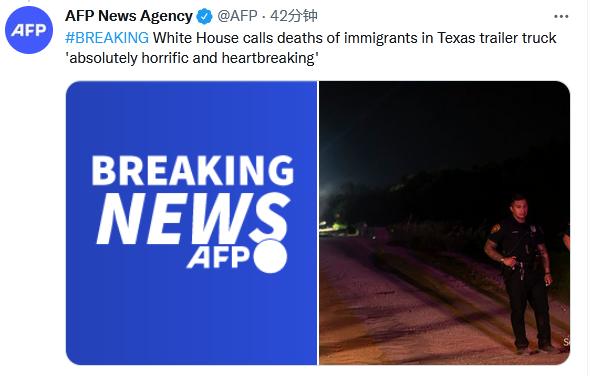This screenshot has height=376, width=595.
Task: Open the nighttime police officer photo
Action: tap(444, 223)
